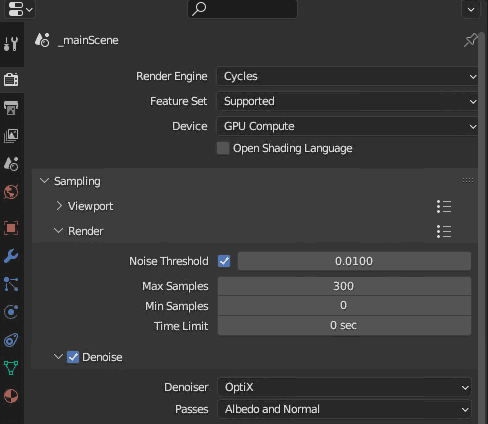488x424 pixels.
Task: Open the Tool properties tab
Action: tap(11, 44)
